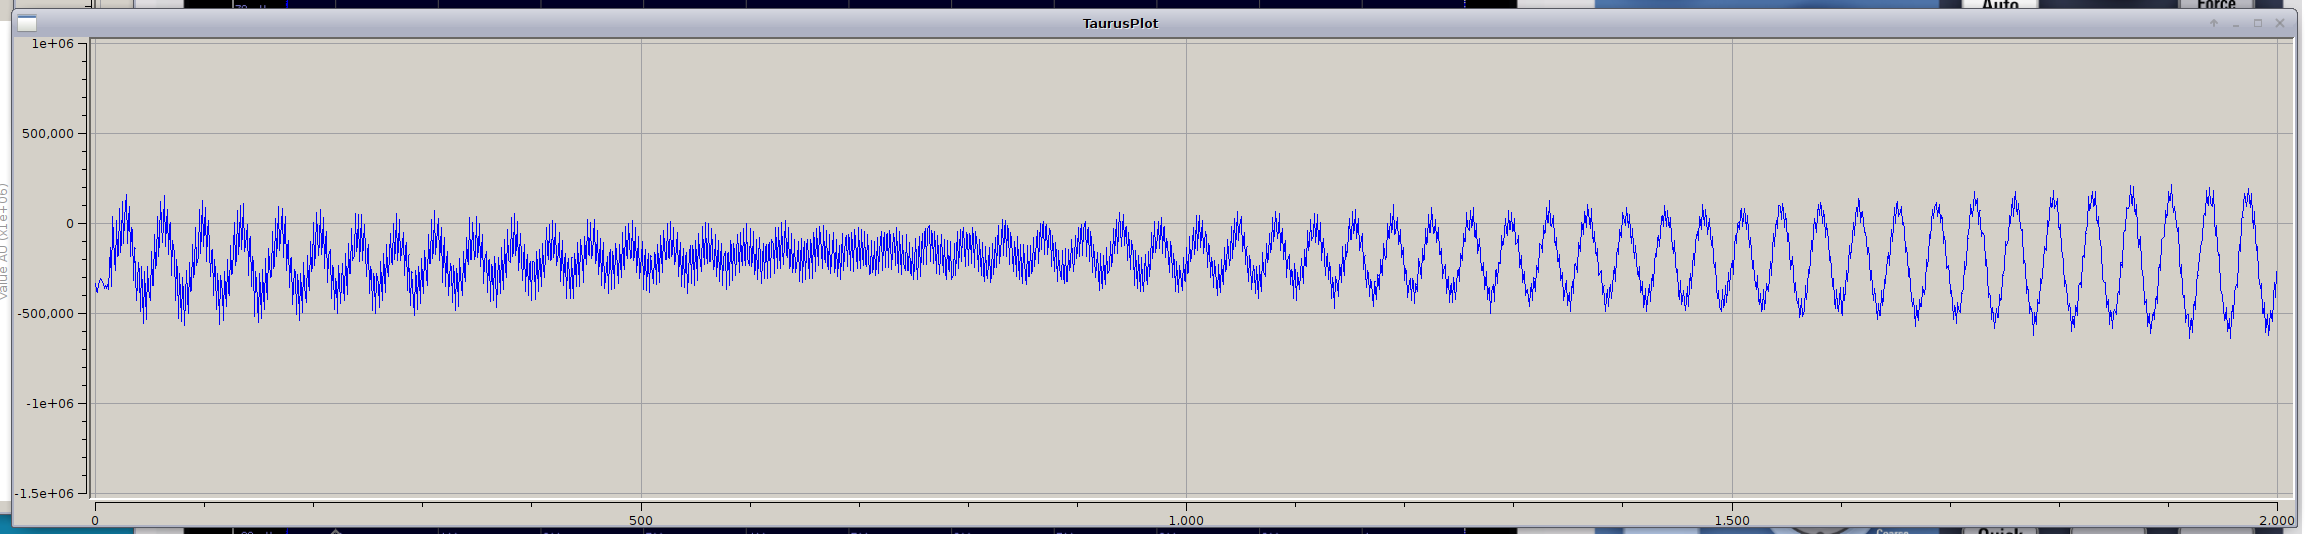The width and height of the screenshot is (2308, 534).
Task: Click the 500 label on X axis
Action: click(x=640, y=520)
